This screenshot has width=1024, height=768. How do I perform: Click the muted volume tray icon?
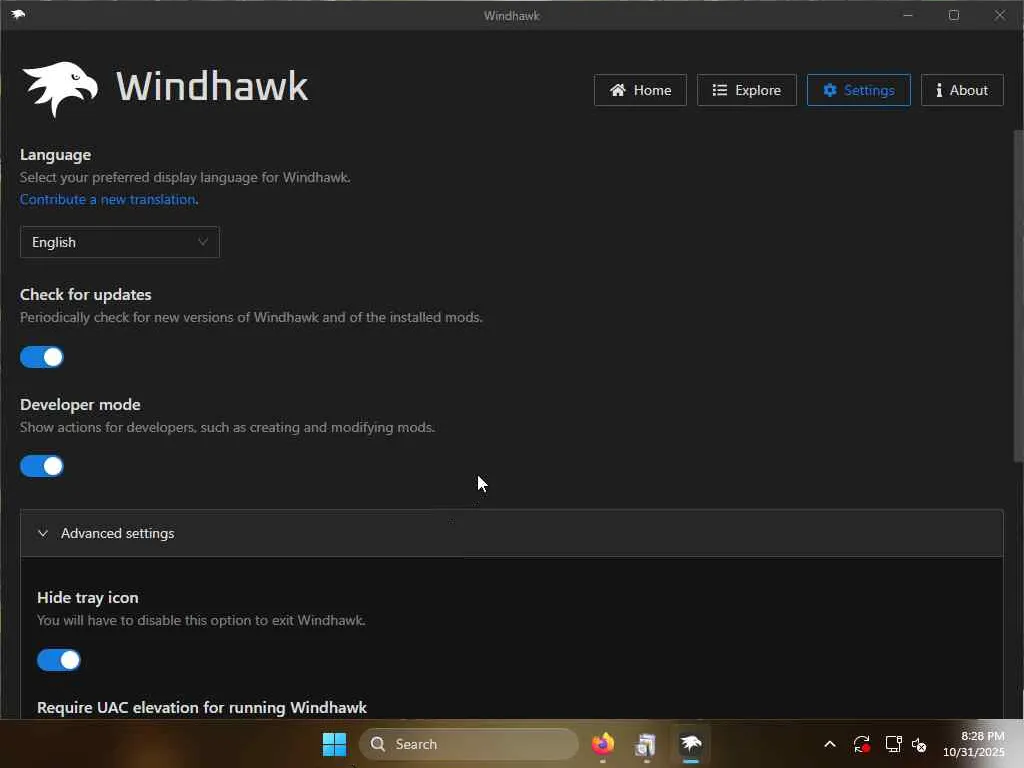click(919, 744)
